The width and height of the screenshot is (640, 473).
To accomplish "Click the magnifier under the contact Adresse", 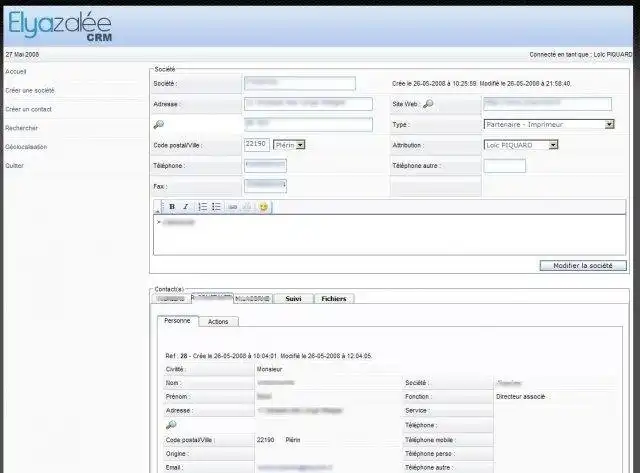I will (171, 425).
